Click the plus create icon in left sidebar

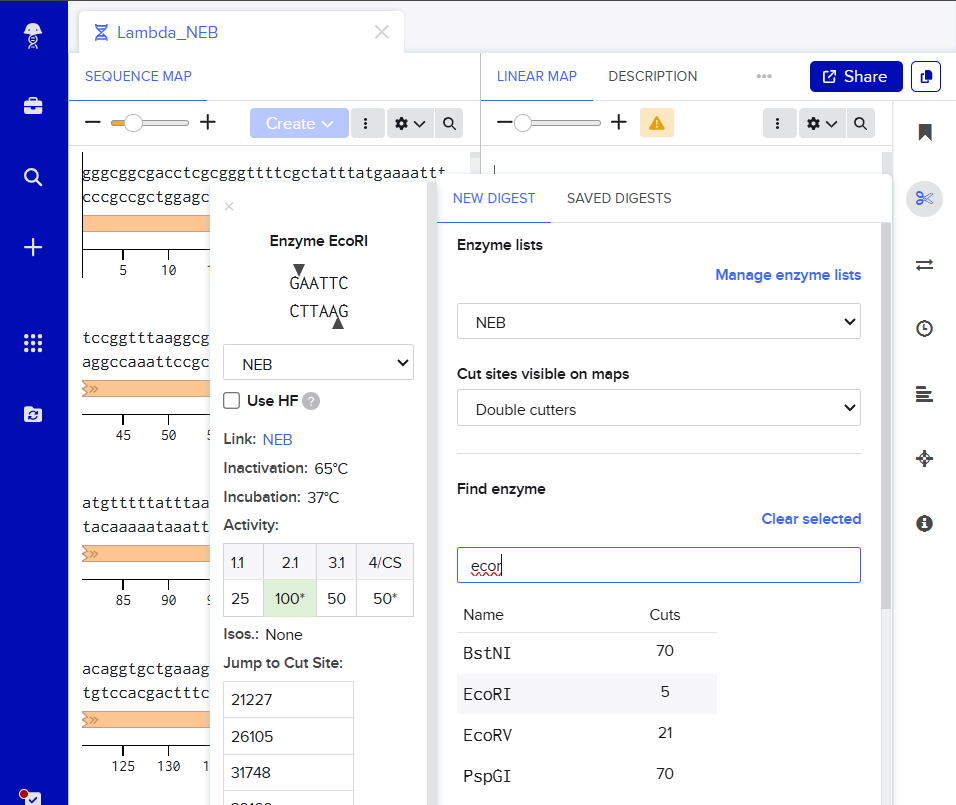[x=33, y=247]
